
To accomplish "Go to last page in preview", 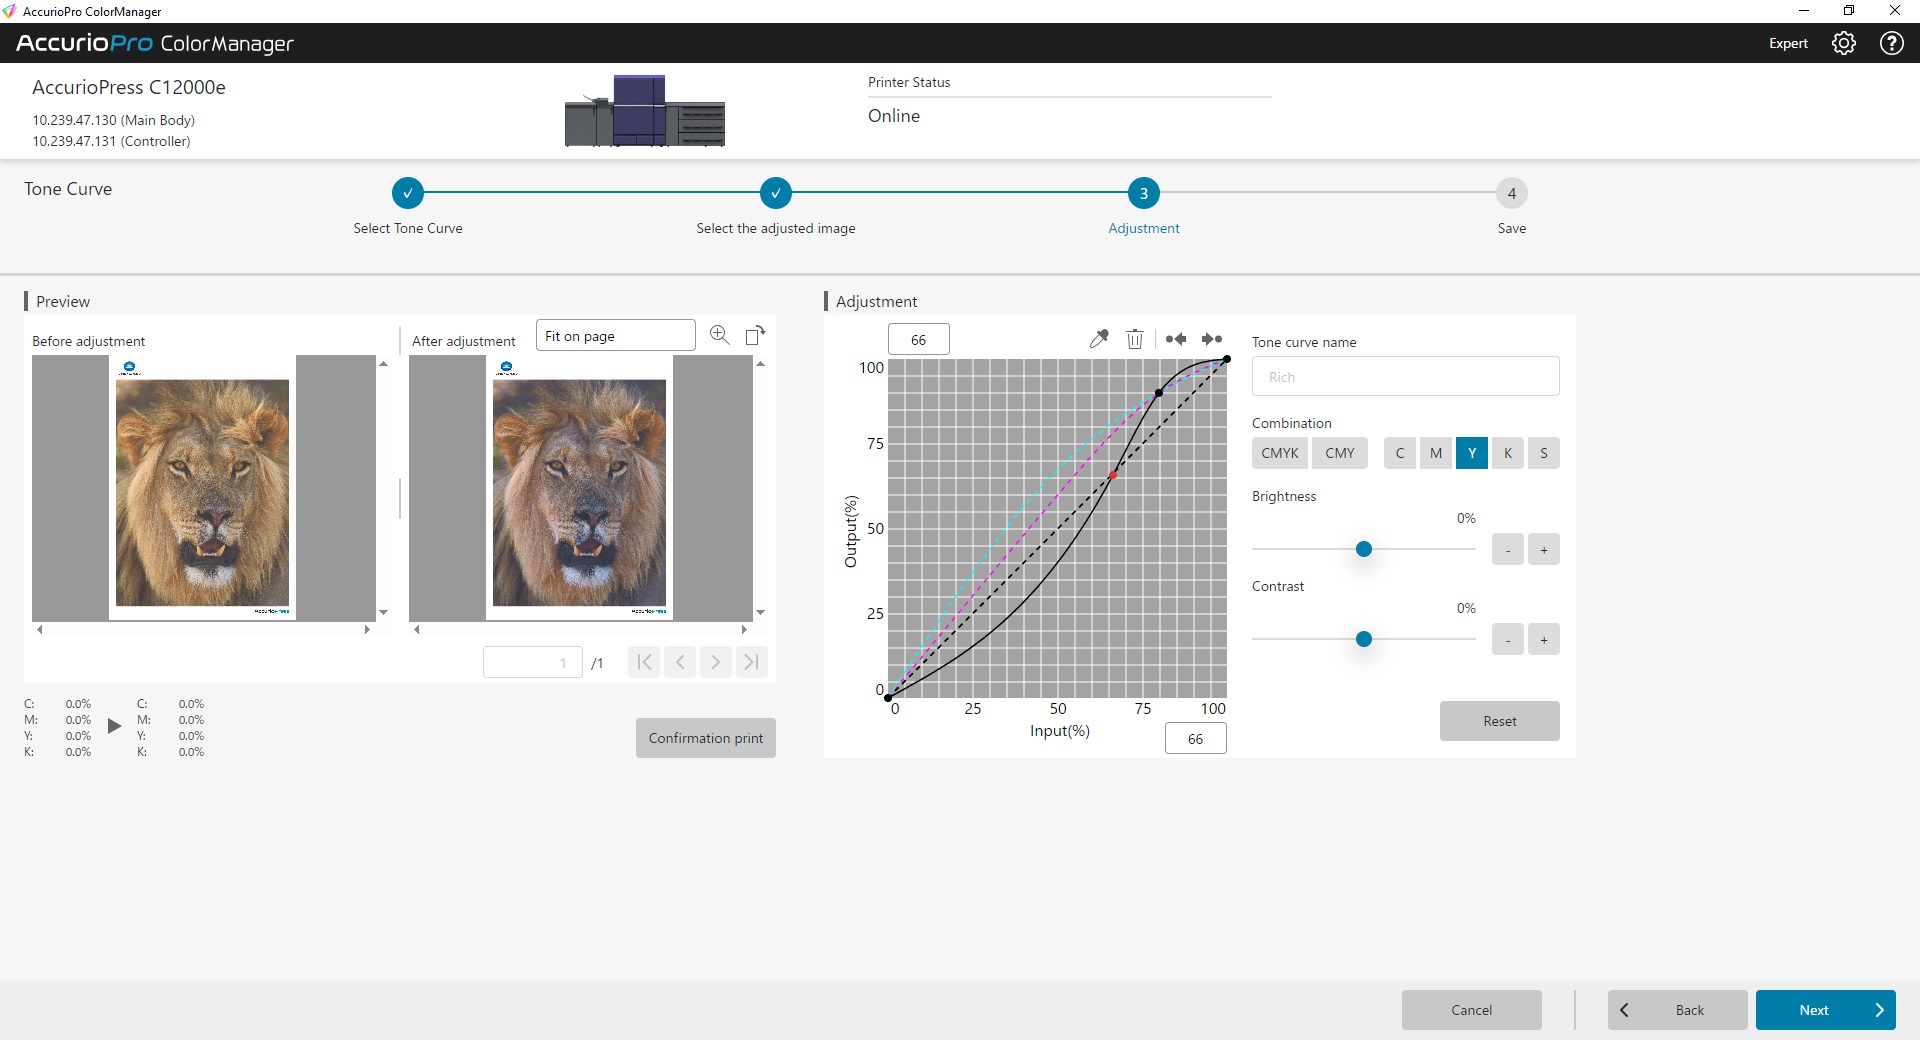I will (x=752, y=662).
